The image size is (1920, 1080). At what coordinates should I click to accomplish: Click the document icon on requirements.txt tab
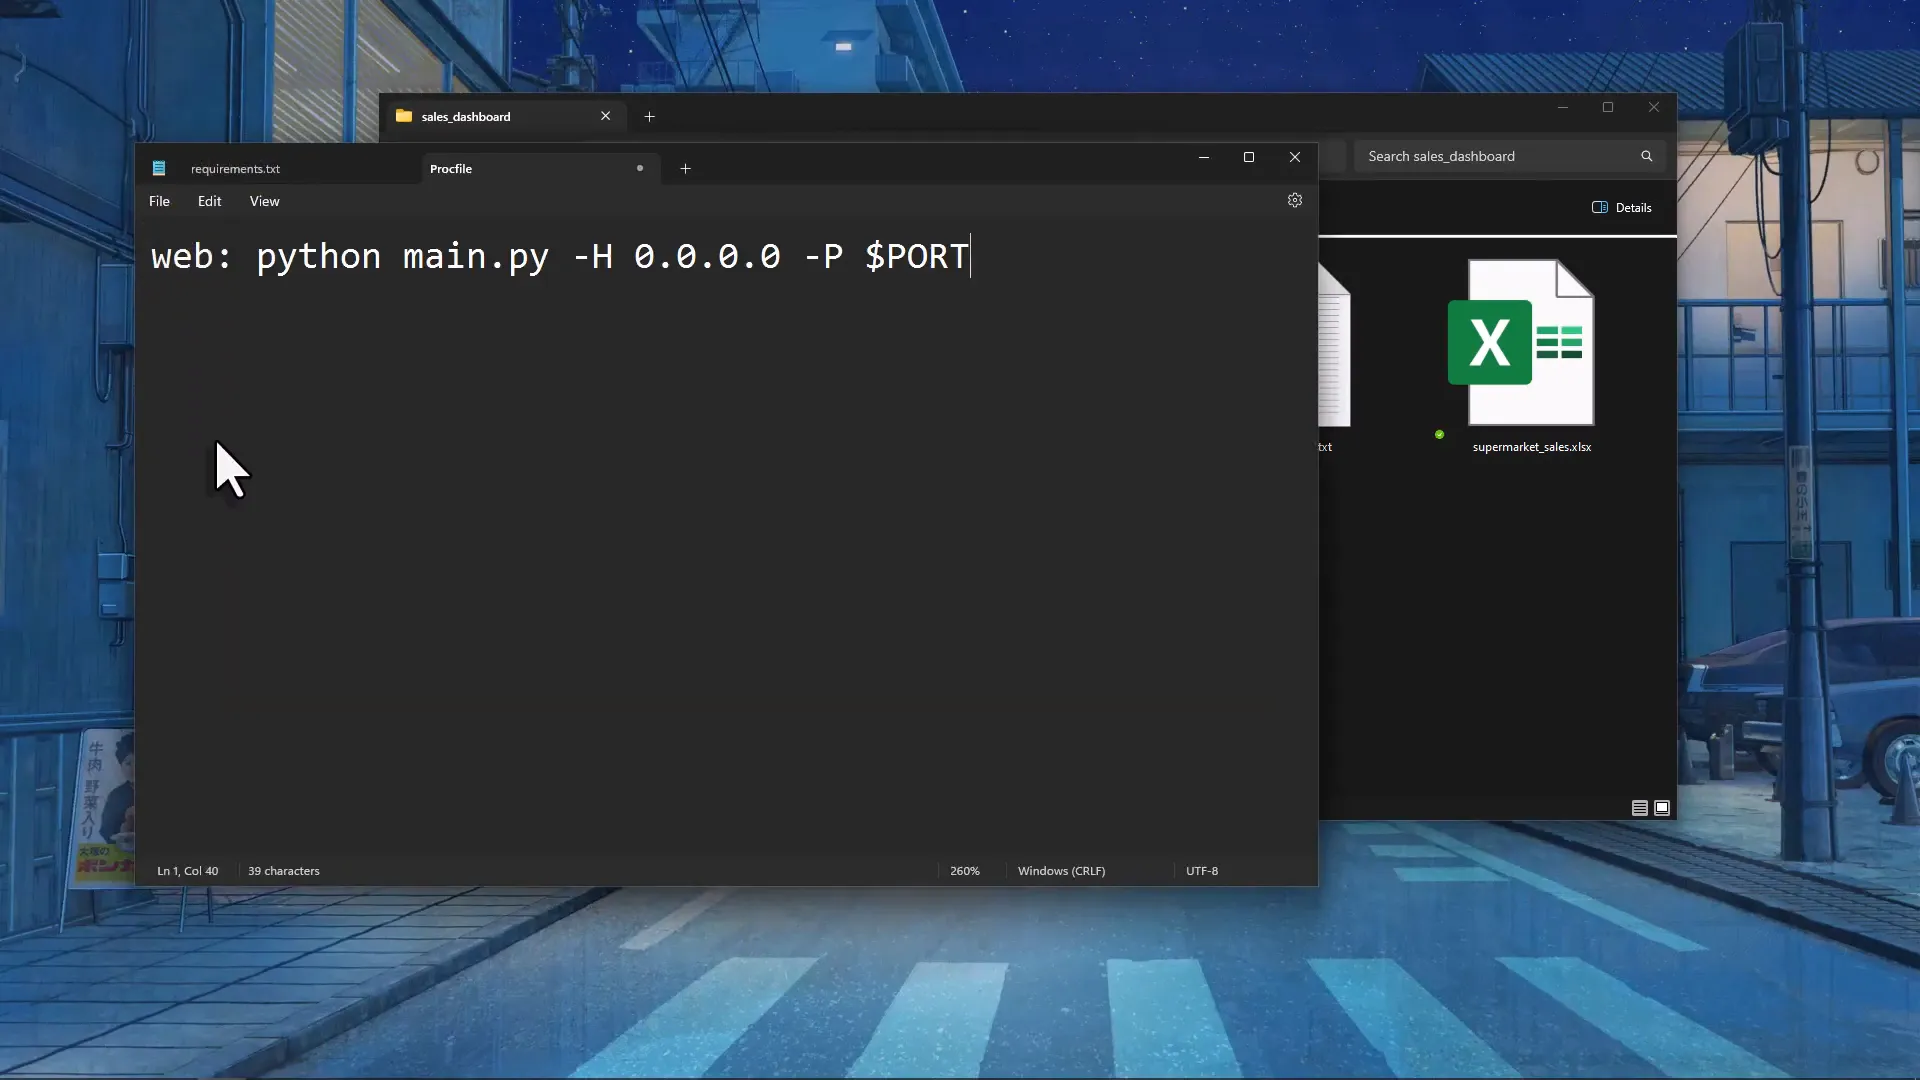(x=159, y=168)
